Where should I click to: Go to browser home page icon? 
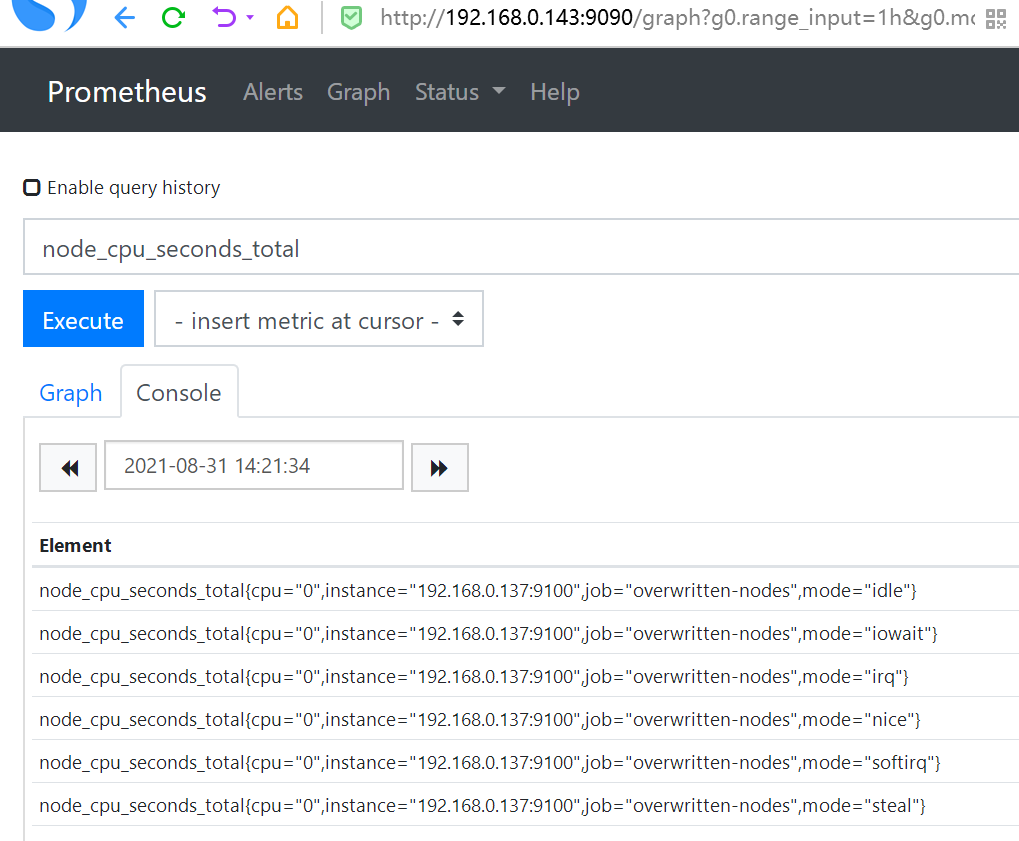[x=287, y=18]
